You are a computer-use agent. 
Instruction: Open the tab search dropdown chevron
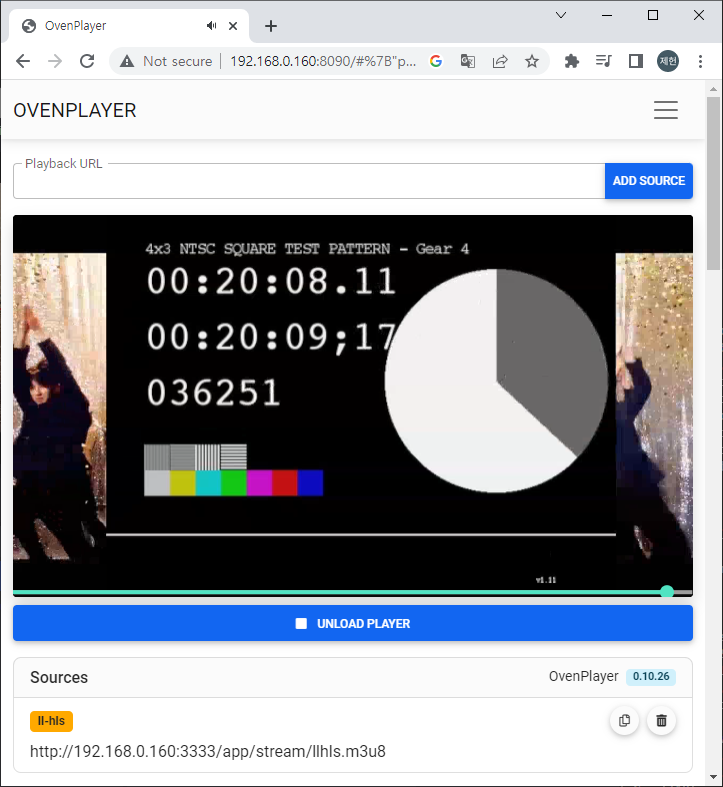point(561,15)
